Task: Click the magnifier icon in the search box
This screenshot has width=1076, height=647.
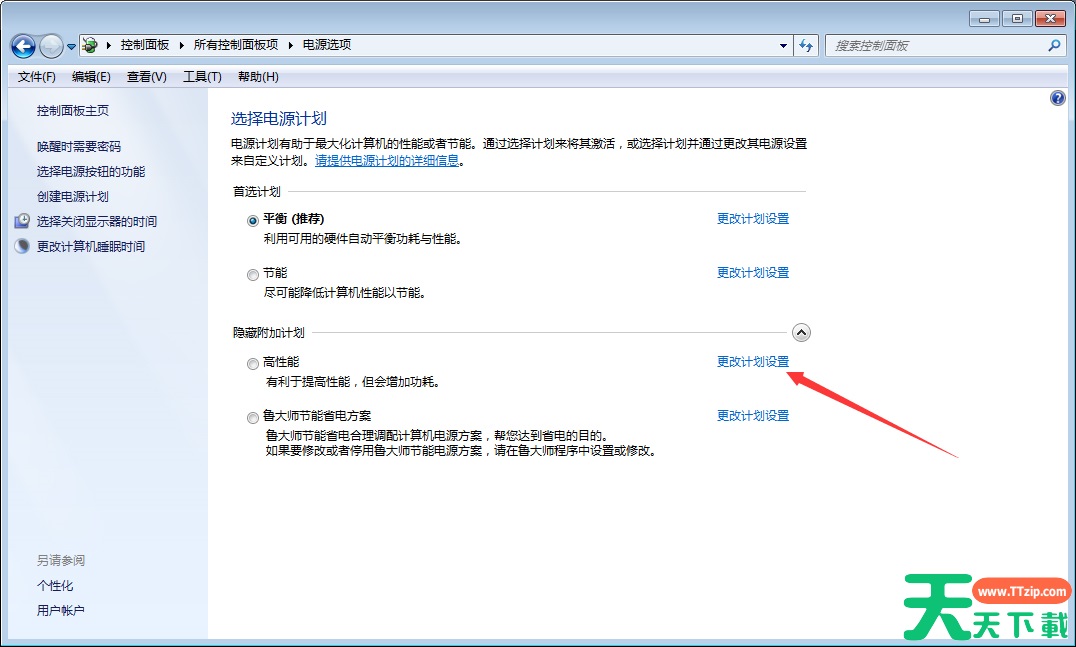Action: click(1053, 46)
